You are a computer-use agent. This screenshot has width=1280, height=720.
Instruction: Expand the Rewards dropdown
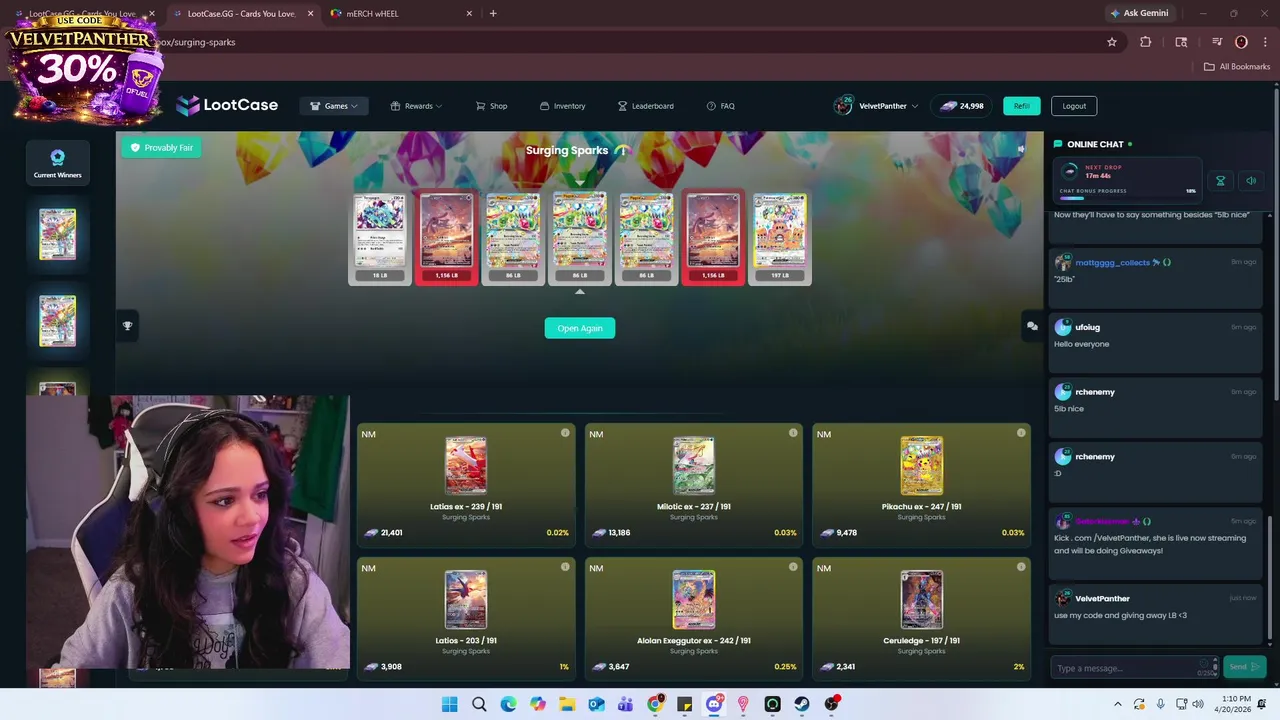tap(416, 106)
